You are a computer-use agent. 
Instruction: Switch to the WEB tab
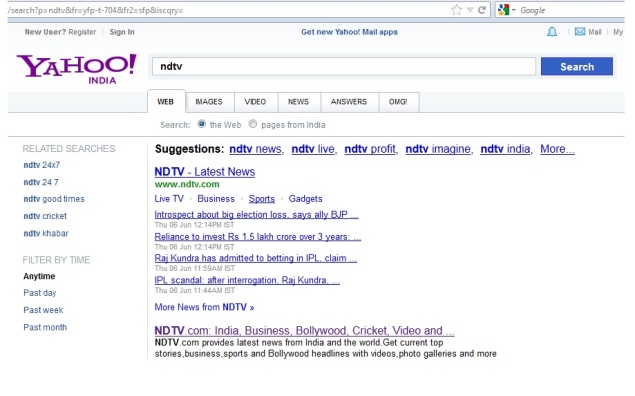[166, 102]
